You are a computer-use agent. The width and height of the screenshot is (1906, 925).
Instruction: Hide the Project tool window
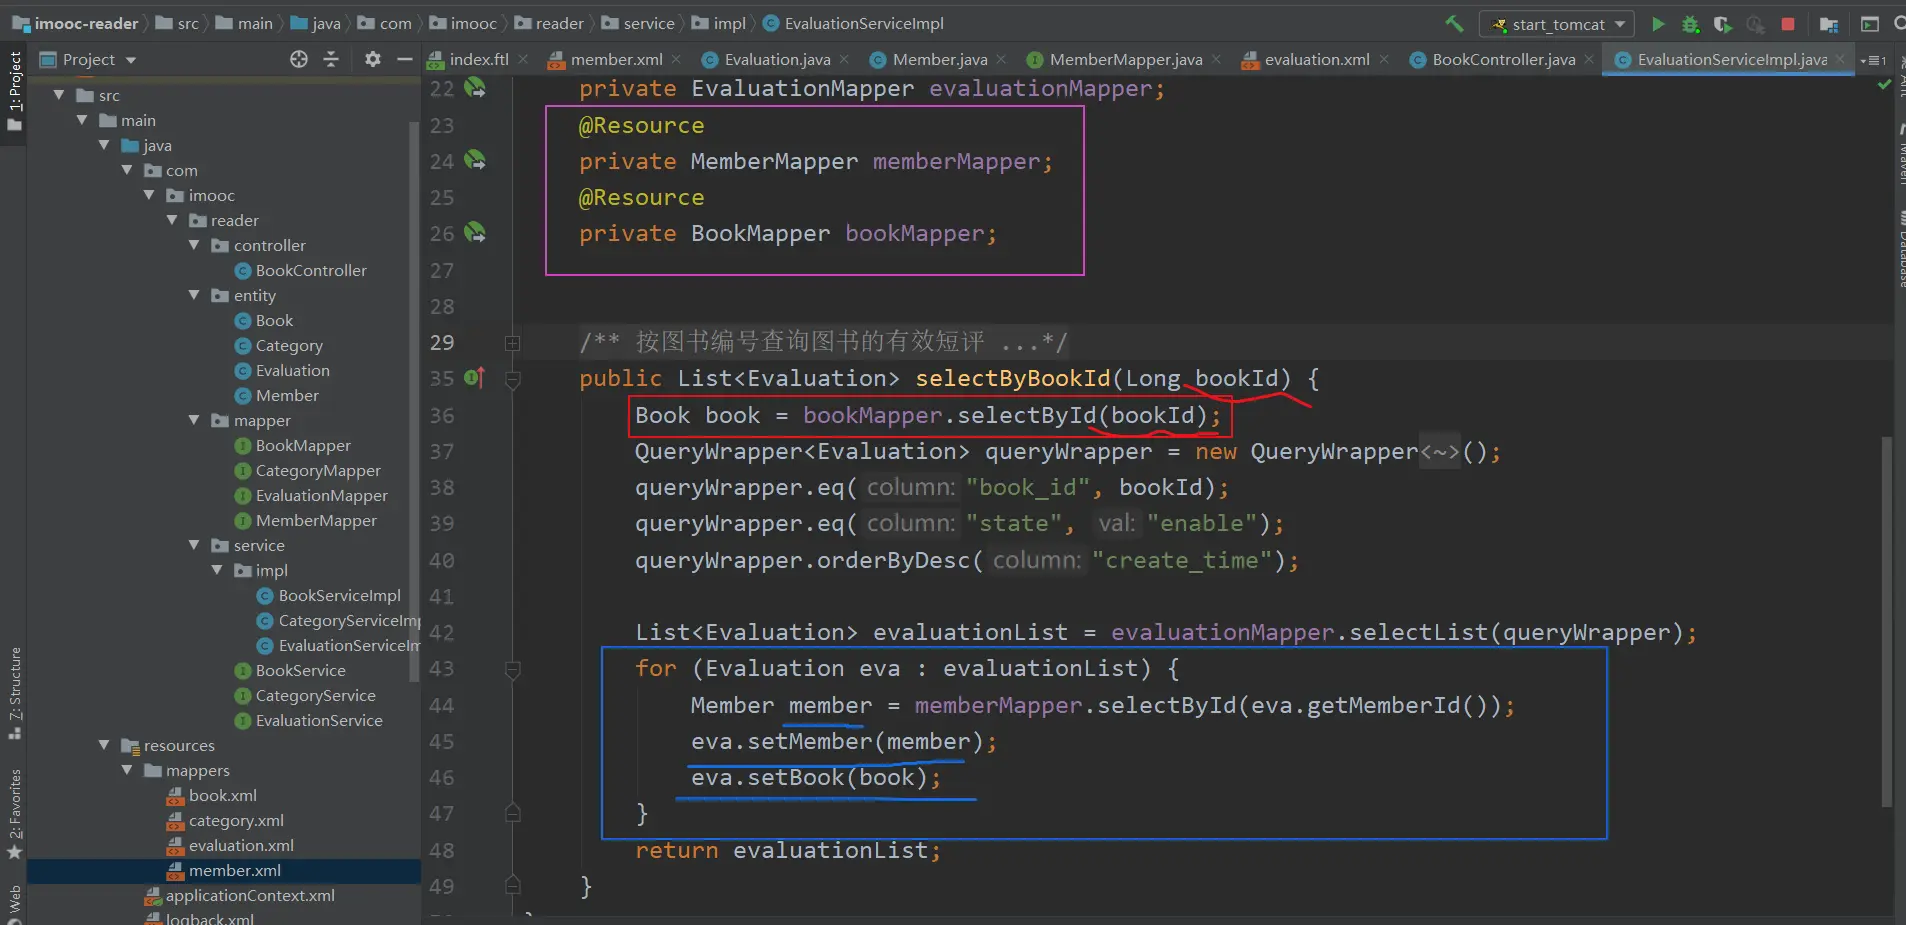[404, 60]
